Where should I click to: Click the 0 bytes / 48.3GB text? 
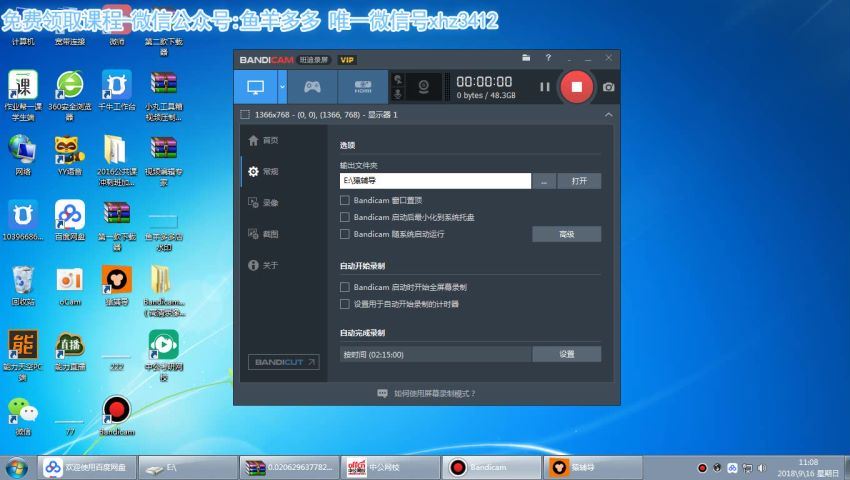coord(486,95)
